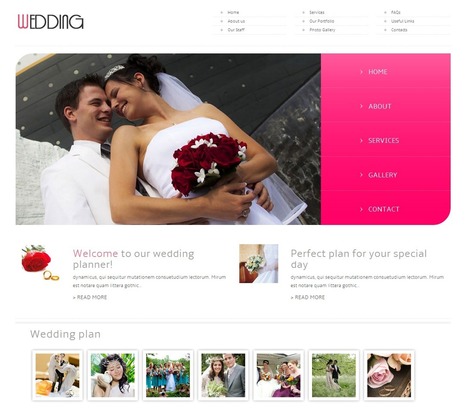This screenshot has width=467, height=411.
Task: Click READ MORE under Welcome section
Action: (x=90, y=297)
